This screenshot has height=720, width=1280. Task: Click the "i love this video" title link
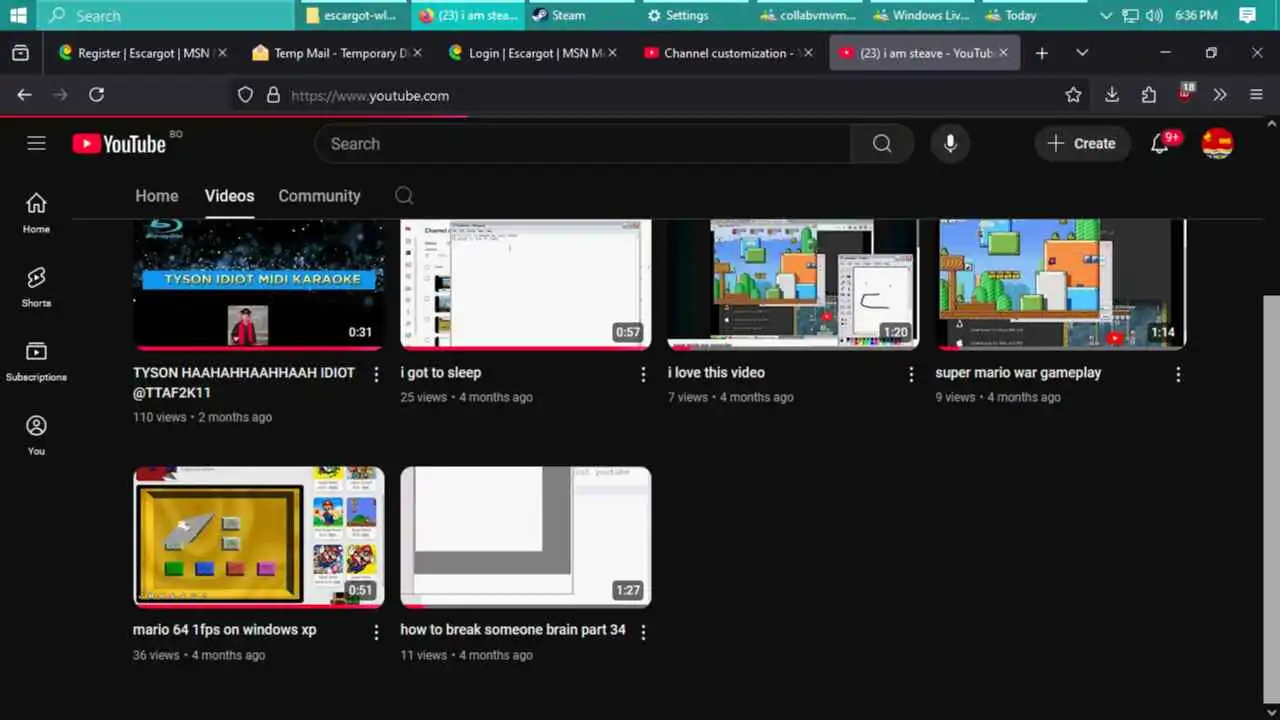click(x=716, y=373)
